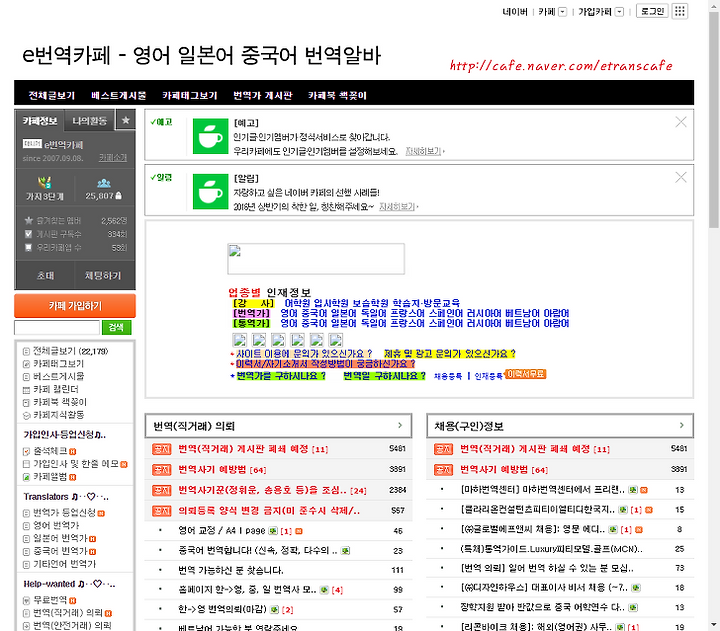Open the 가입카페 dropdown arrow
This screenshot has height=631, width=720.
click(619, 11)
